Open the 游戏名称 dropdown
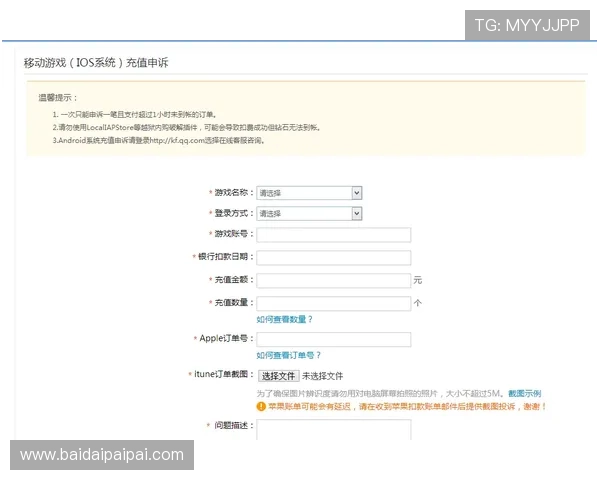Screen dimensions: 600x480 click(309, 193)
